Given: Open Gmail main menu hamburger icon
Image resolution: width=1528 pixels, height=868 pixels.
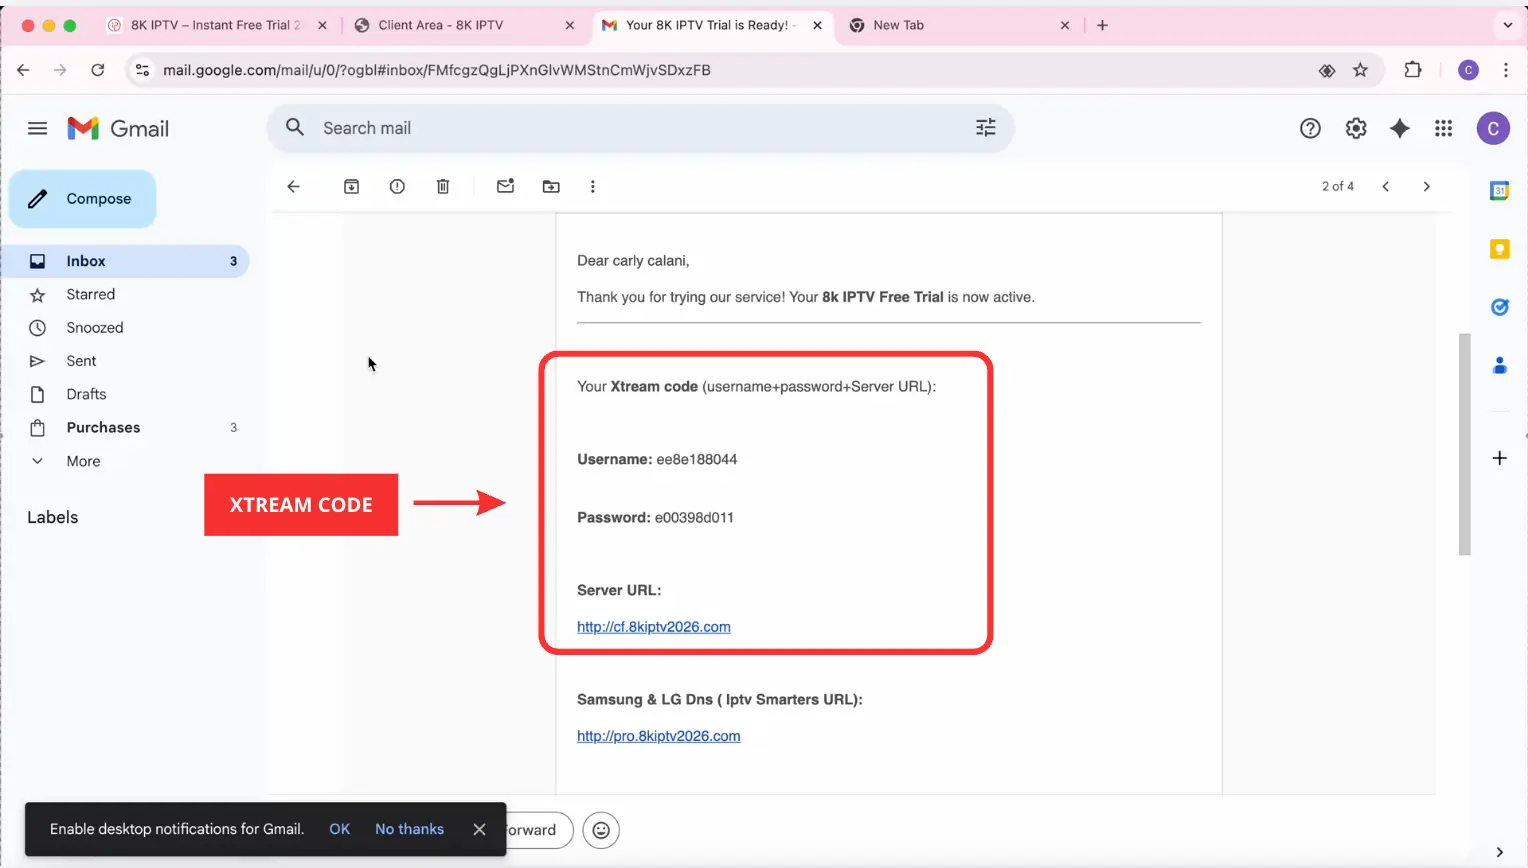Looking at the screenshot, I should (x=37, y=128).
